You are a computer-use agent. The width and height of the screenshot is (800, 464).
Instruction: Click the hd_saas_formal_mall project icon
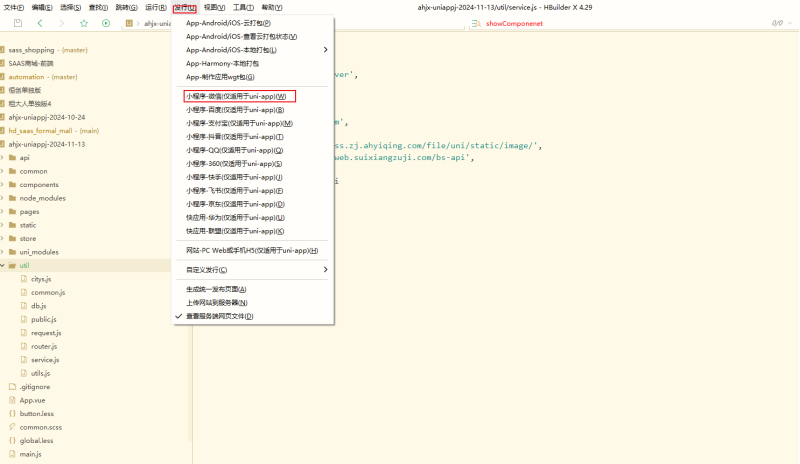click(3, 131)
